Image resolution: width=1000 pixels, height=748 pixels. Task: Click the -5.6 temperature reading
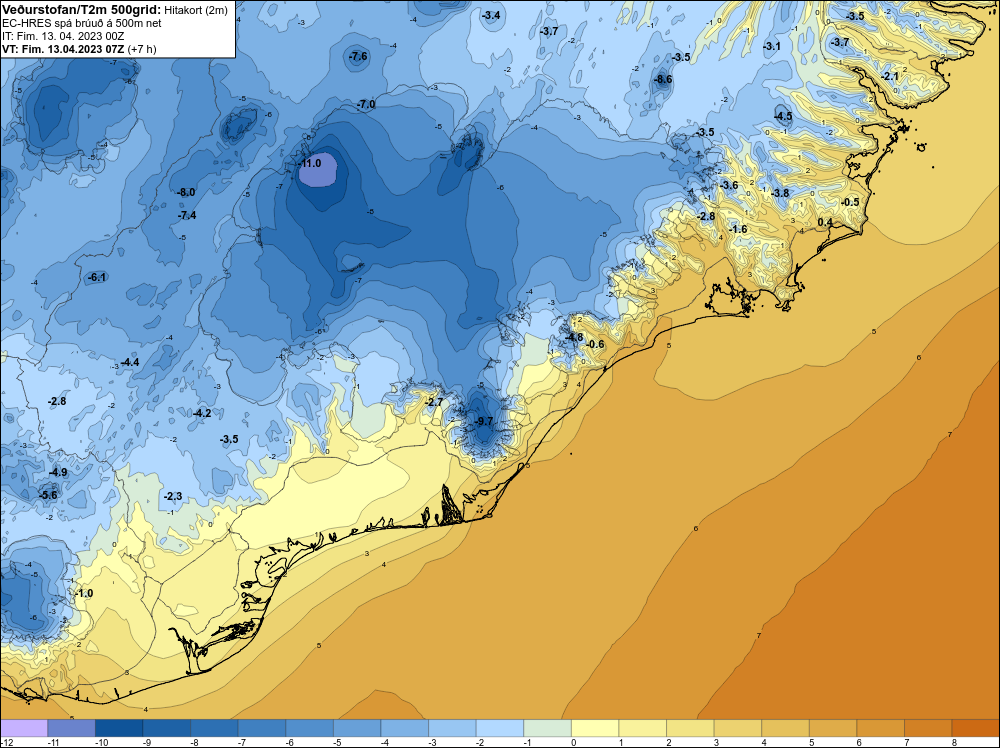48,495
